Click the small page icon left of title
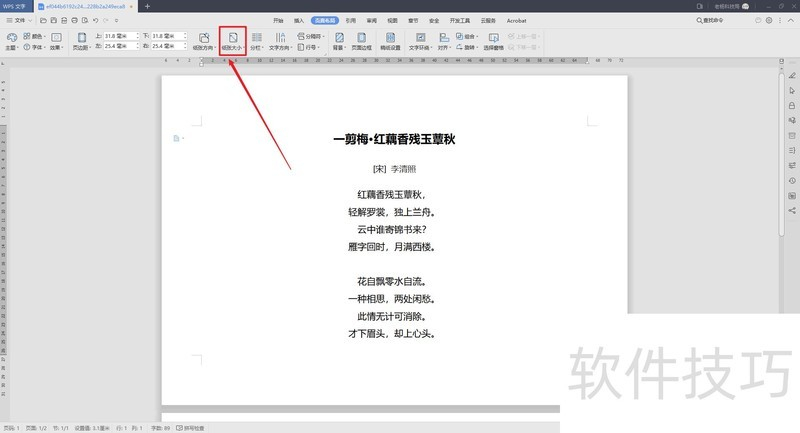 point(177,138)
